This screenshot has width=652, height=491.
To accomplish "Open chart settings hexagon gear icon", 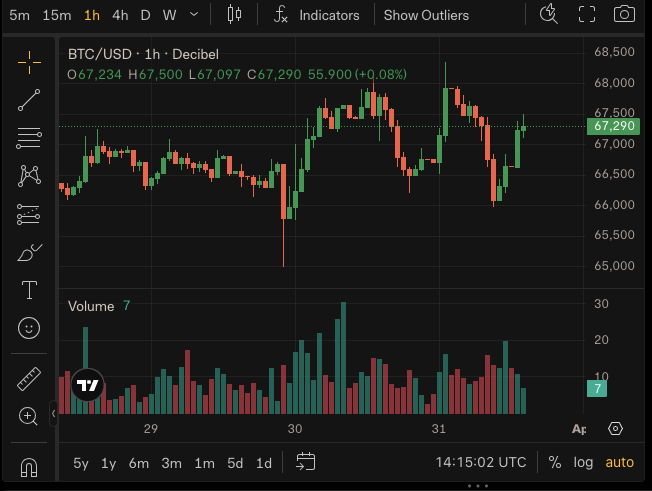I will click(615, 428).
